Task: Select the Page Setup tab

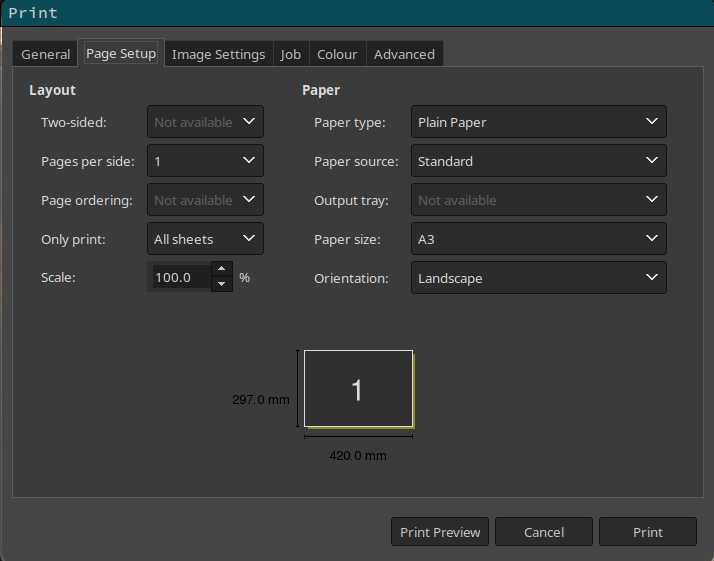Action: (121, 53)
